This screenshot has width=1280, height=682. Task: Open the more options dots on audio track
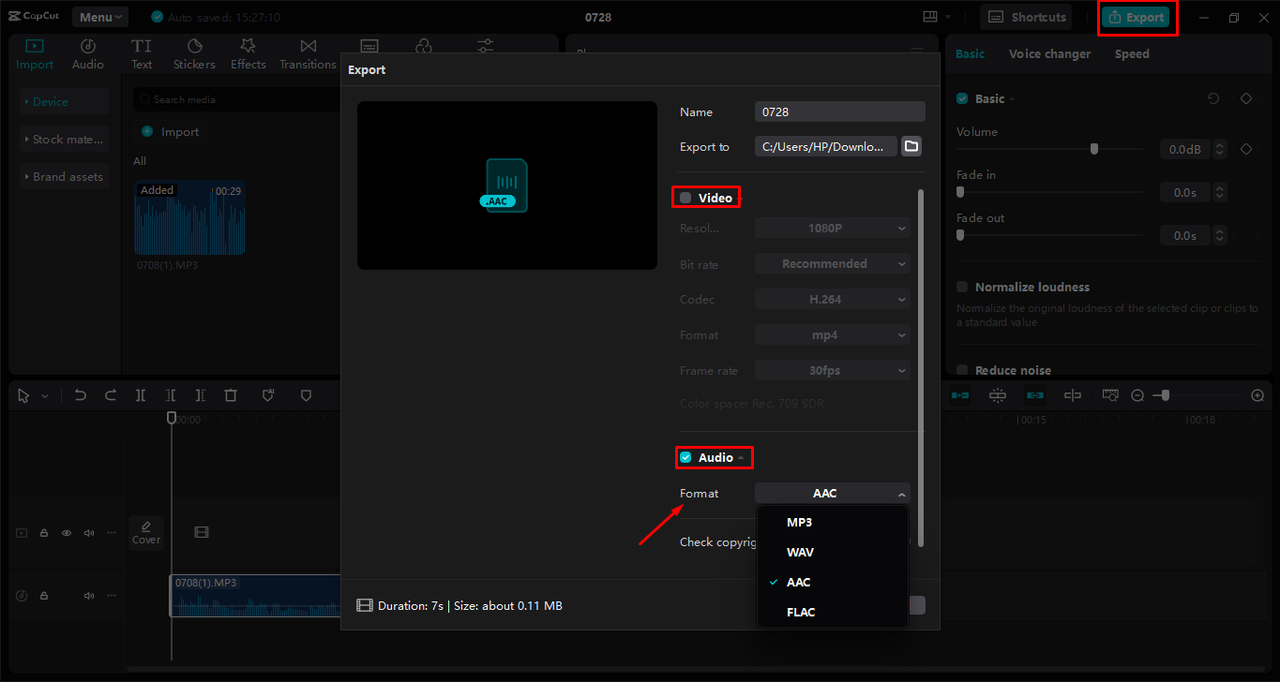click(x=111, y=596)
